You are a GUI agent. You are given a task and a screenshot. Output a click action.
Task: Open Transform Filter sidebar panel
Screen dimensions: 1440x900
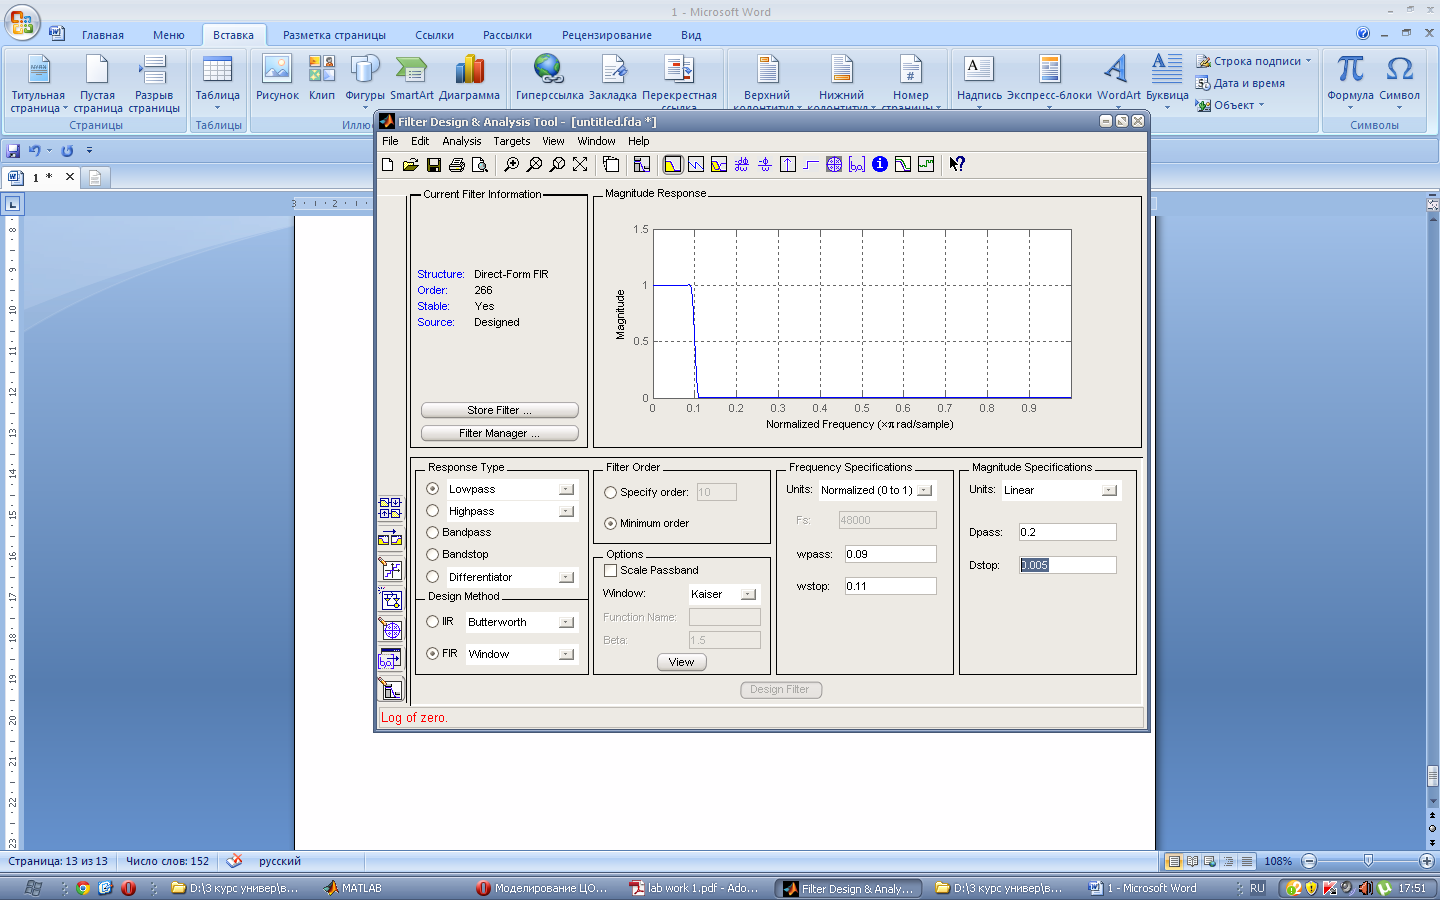click(x=390, y=538)
